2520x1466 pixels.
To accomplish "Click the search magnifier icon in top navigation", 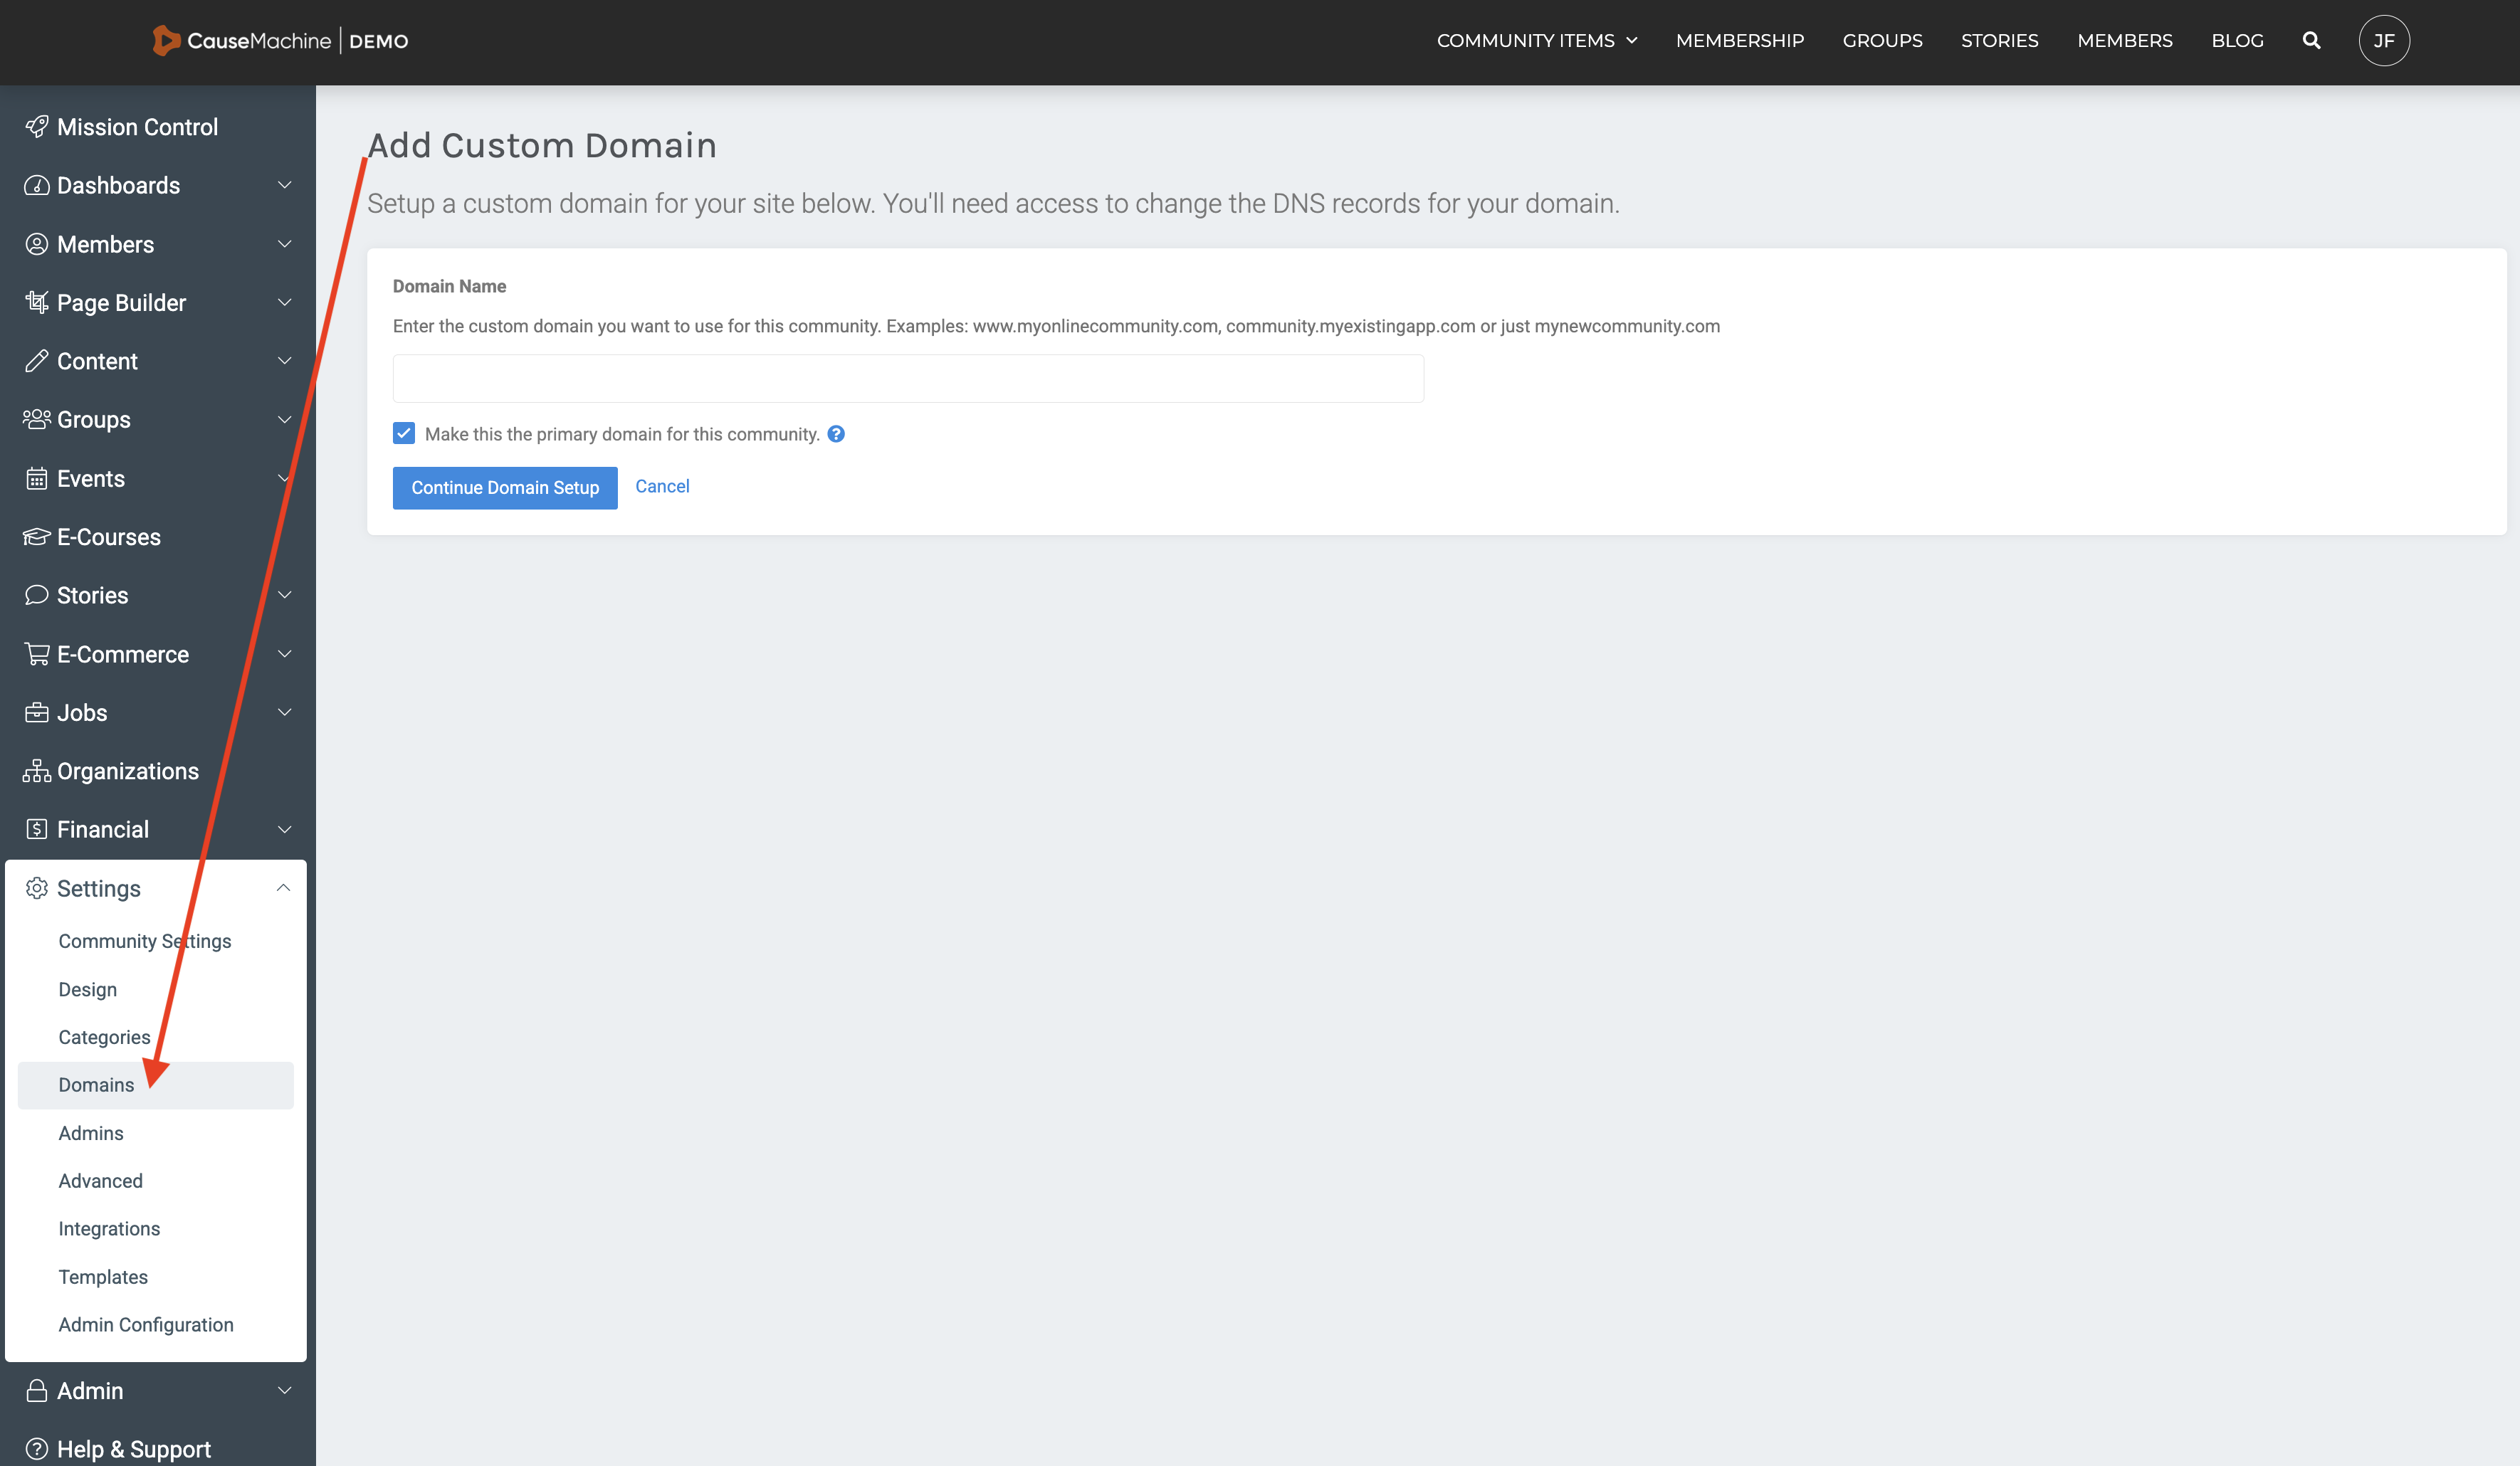I will (2311, 41).
